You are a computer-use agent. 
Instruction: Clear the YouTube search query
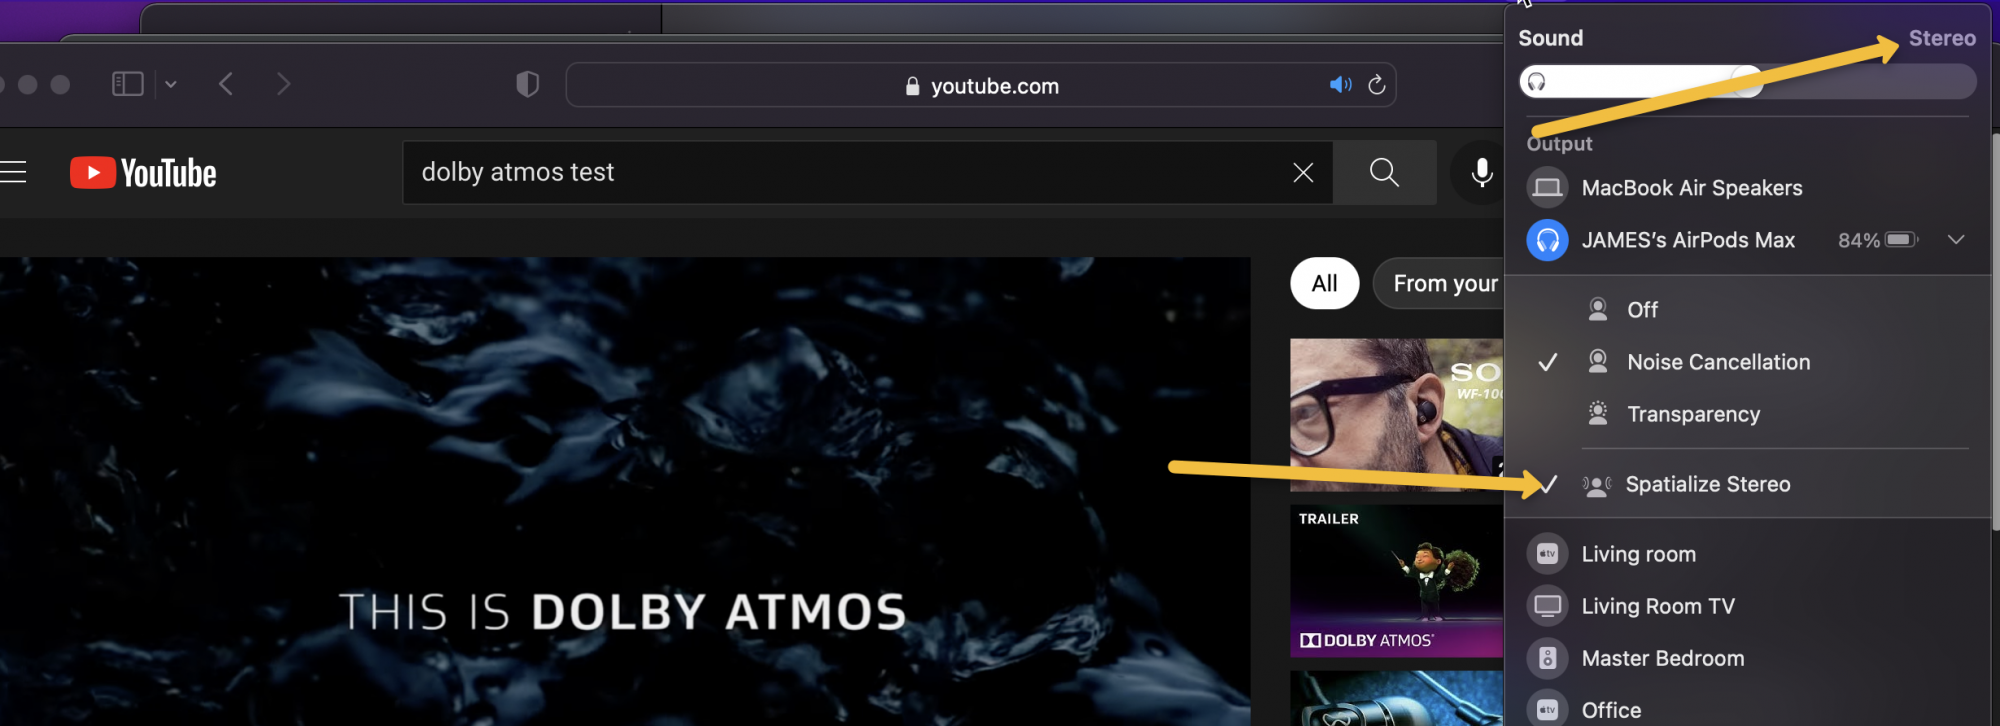tap(1303, 172)
